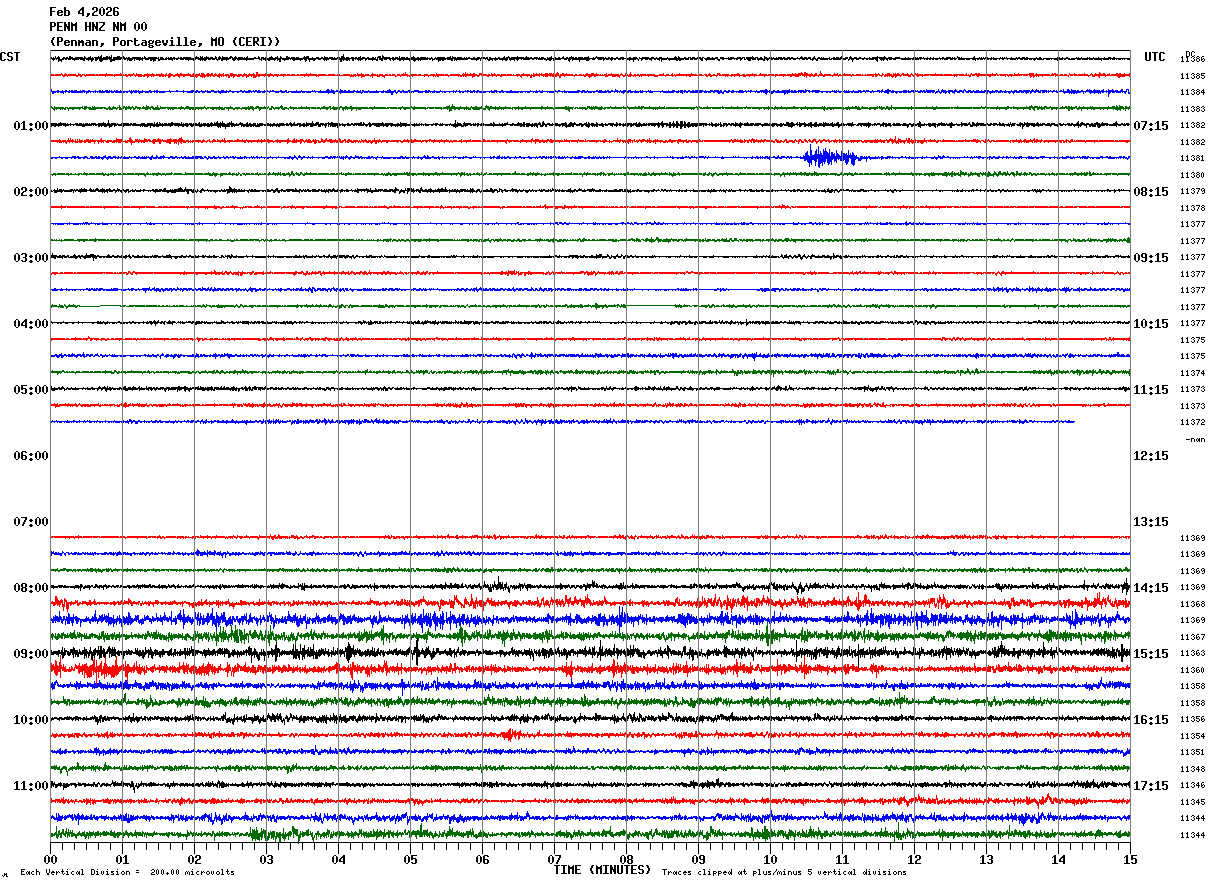Click the "00" minute tick label
Image resolution: width=1210 pixels, height=886 pixels.
(x=50, y=859)
